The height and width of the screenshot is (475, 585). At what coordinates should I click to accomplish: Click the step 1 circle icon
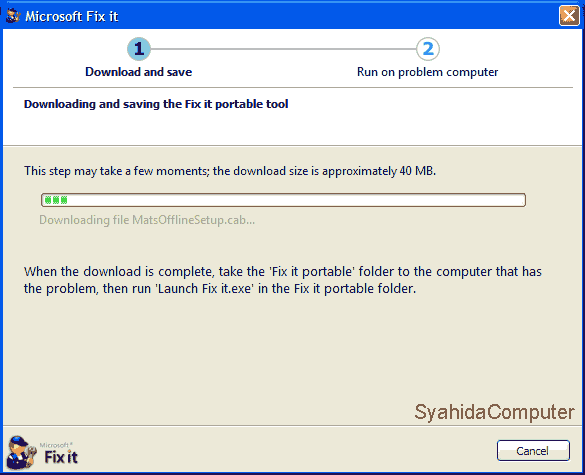(139, 49)
